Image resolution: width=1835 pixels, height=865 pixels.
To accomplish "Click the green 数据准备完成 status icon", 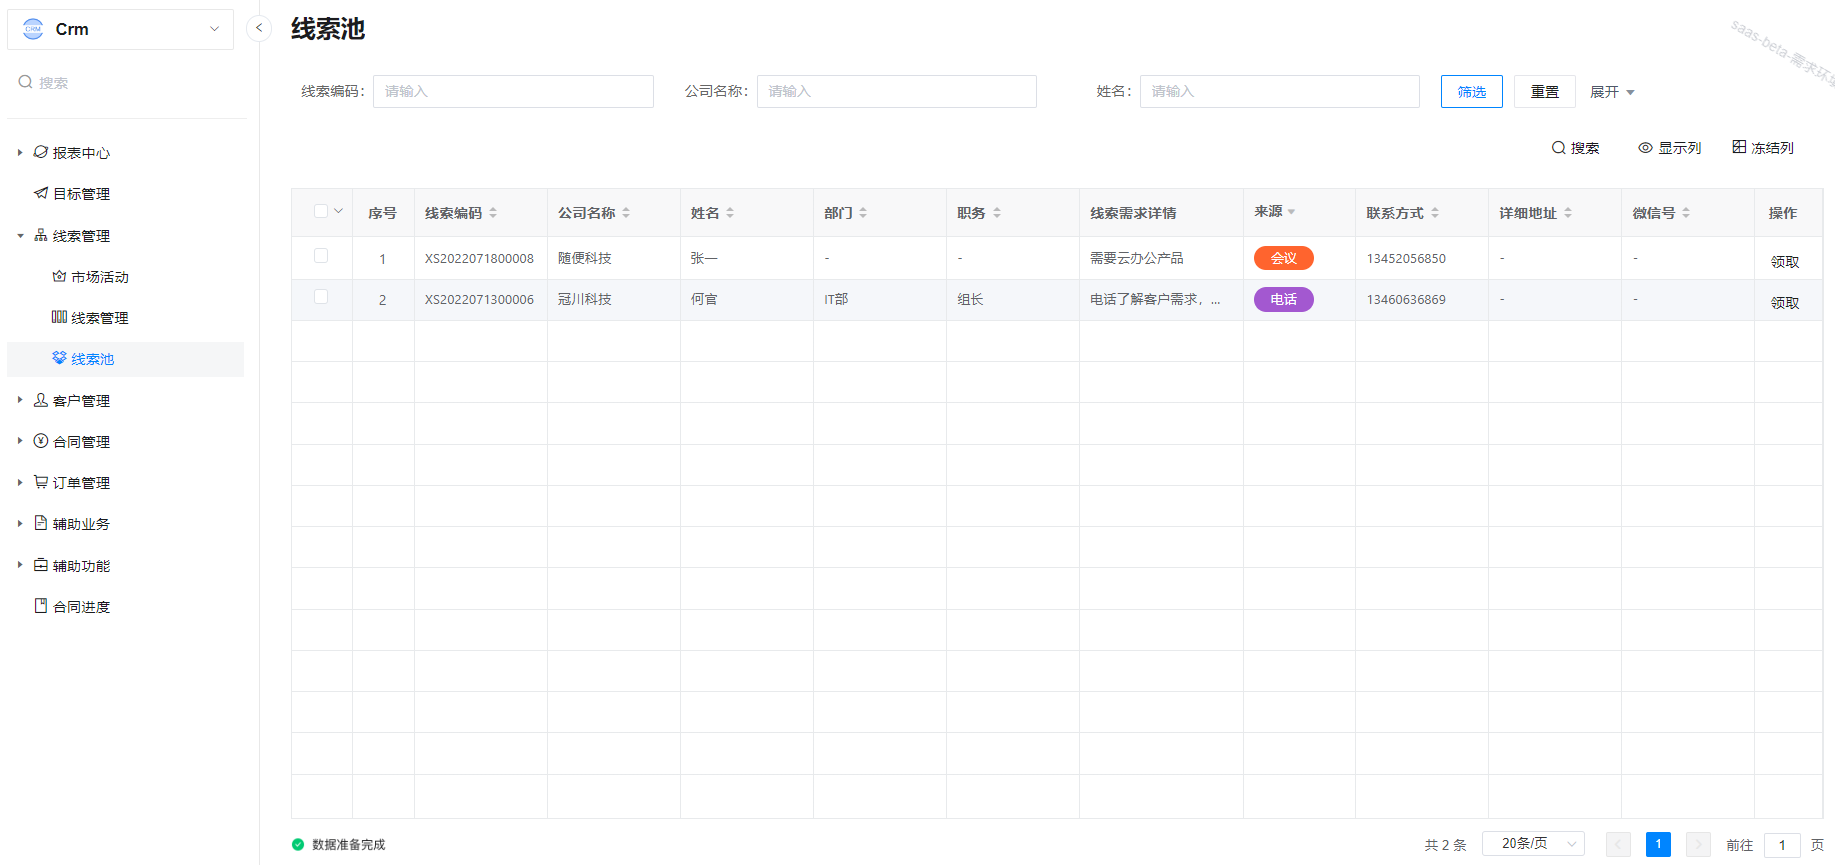I will tap(298, 845).
